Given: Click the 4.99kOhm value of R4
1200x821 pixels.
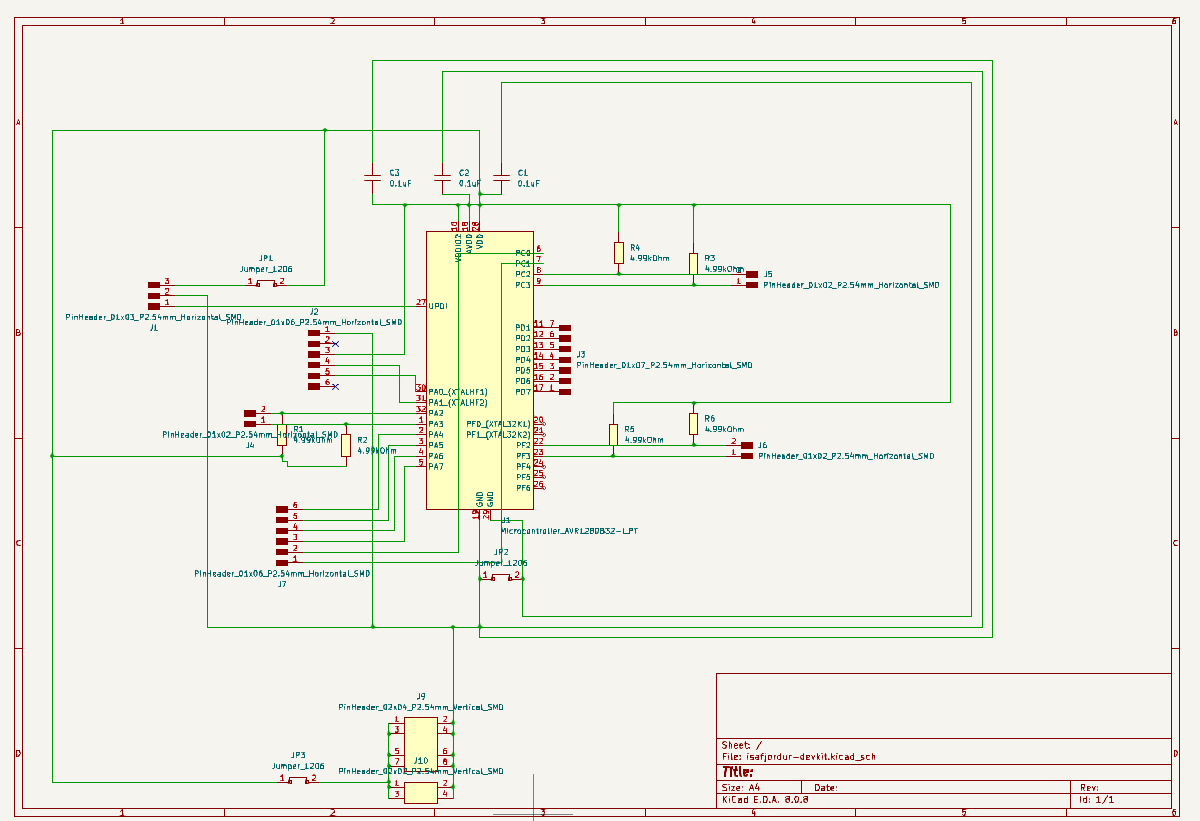Looking at the screenshot, I should click(649, 258).
